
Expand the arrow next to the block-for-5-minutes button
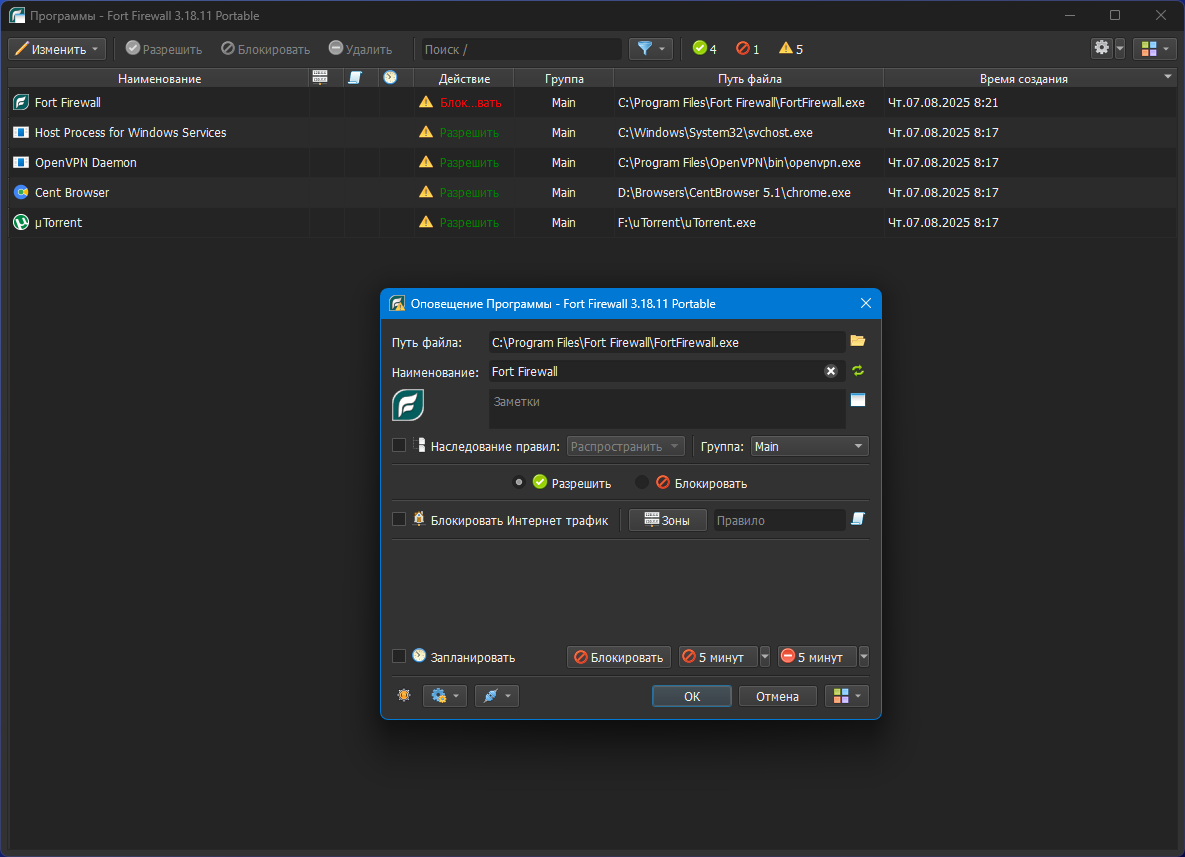(765, 657)
